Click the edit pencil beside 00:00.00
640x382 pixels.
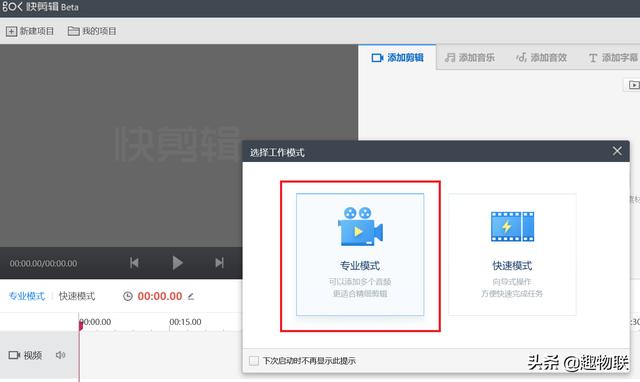[191, 296]
